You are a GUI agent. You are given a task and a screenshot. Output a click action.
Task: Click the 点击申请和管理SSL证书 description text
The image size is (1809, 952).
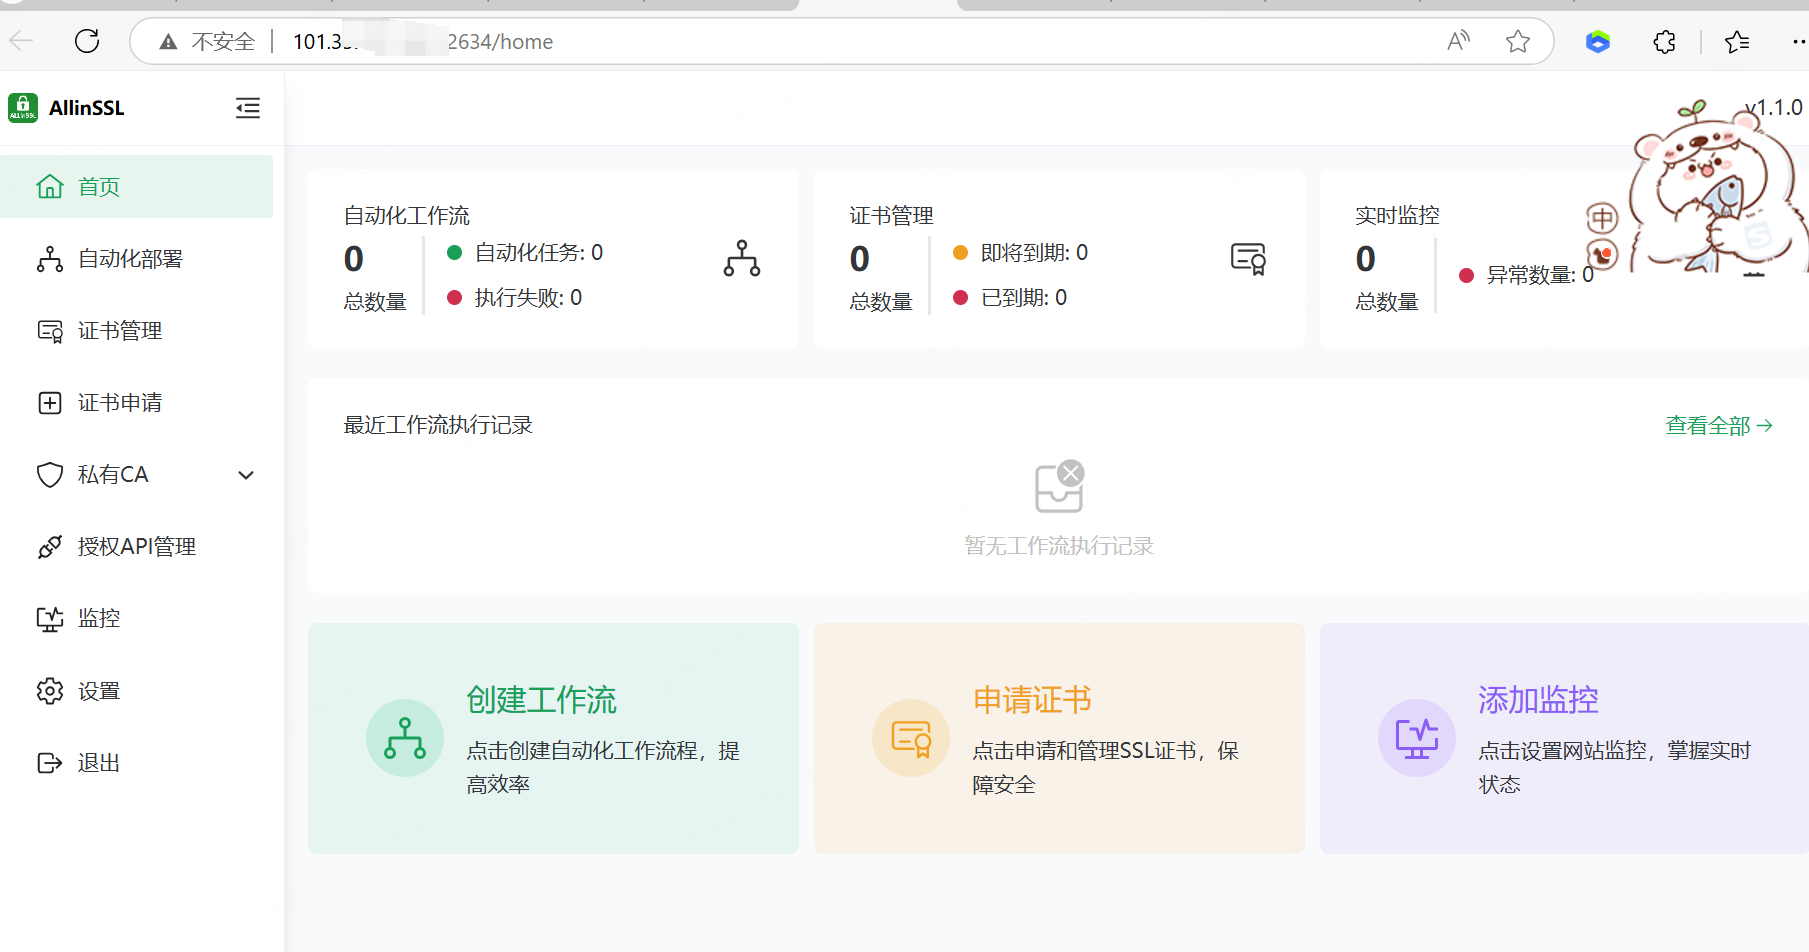click(x=1106, y=767)
